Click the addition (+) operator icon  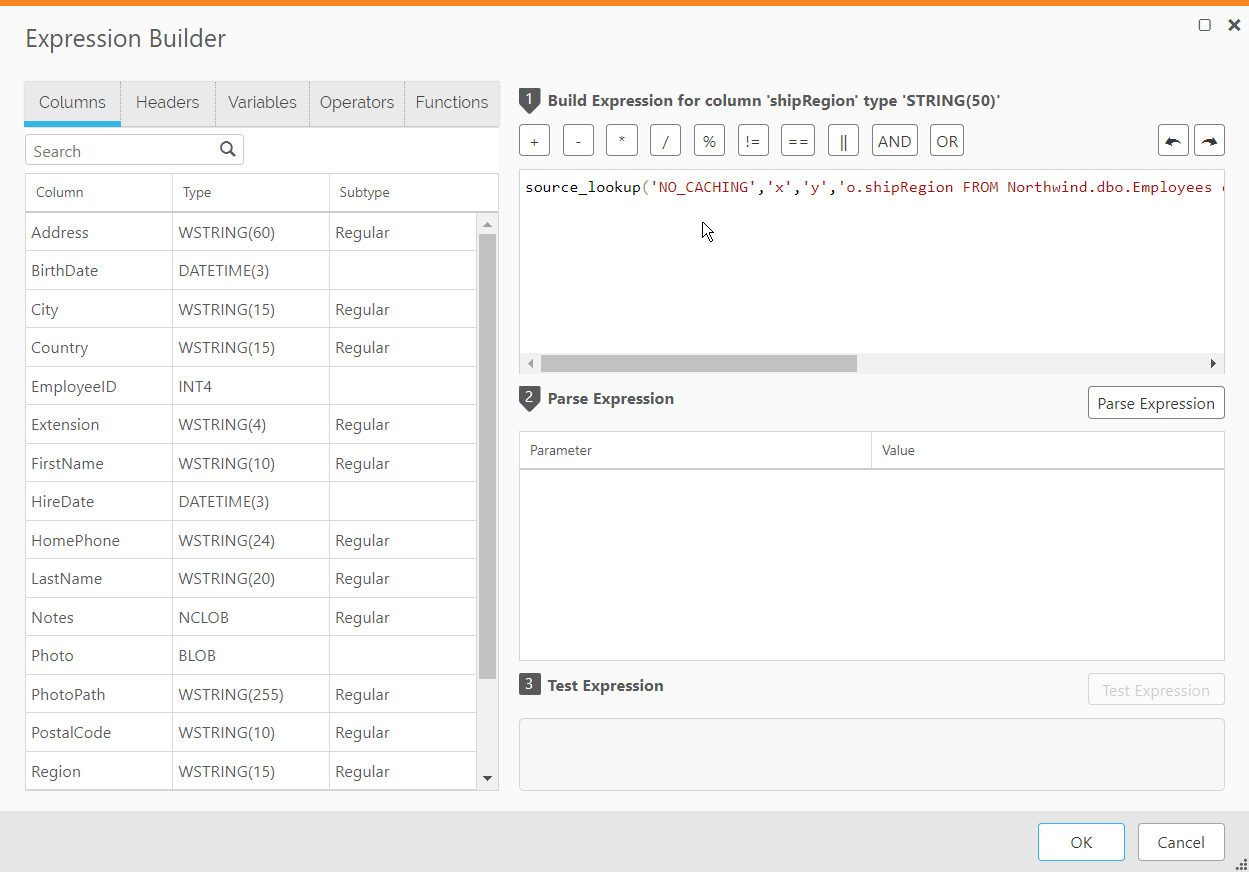(x=534, y=140)
